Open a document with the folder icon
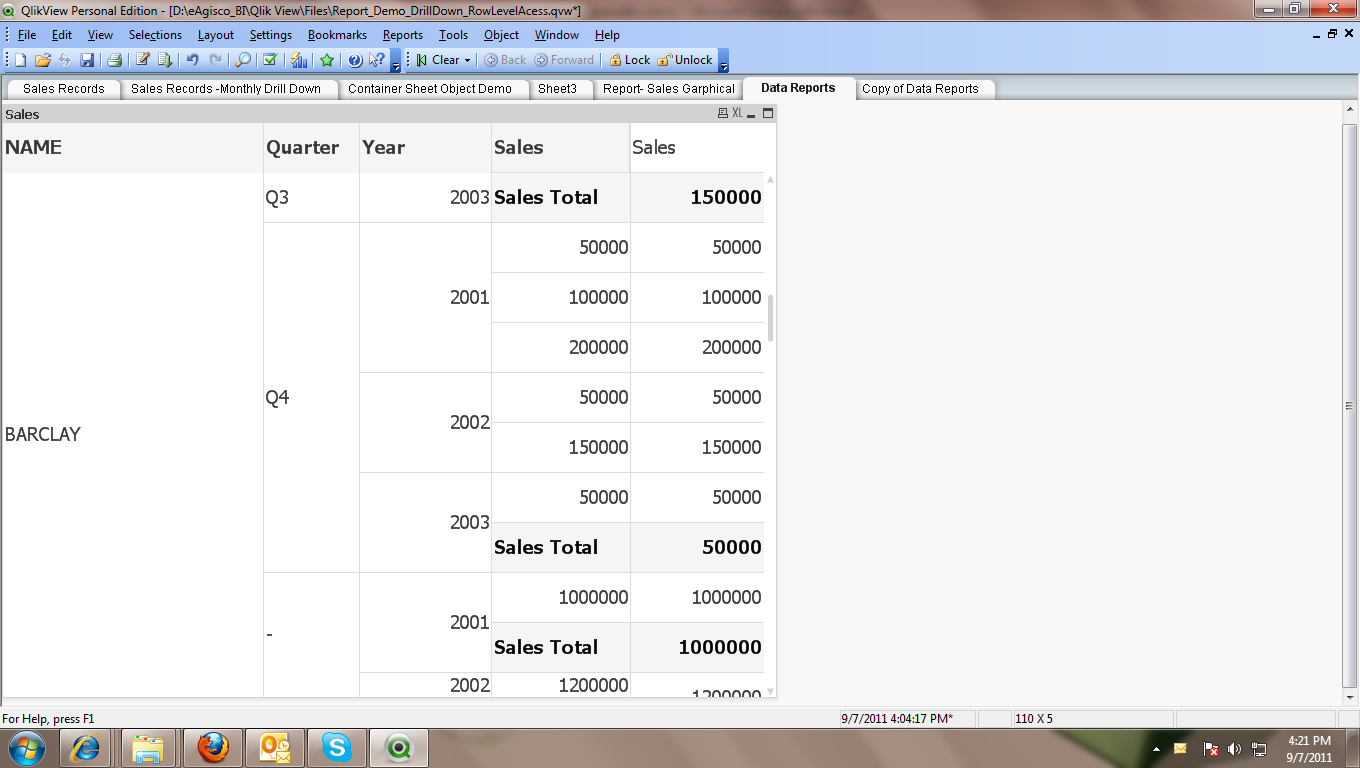The width and height of the screenshot is (1360, 768). point(43,60)
